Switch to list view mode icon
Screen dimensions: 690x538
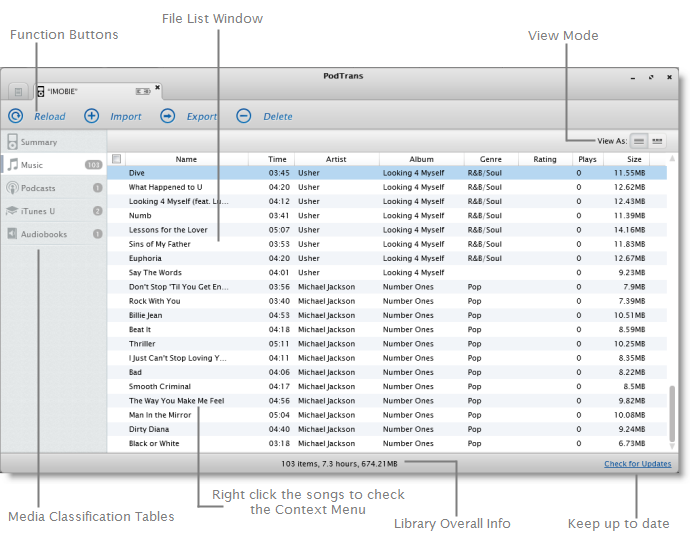point(639,141)
